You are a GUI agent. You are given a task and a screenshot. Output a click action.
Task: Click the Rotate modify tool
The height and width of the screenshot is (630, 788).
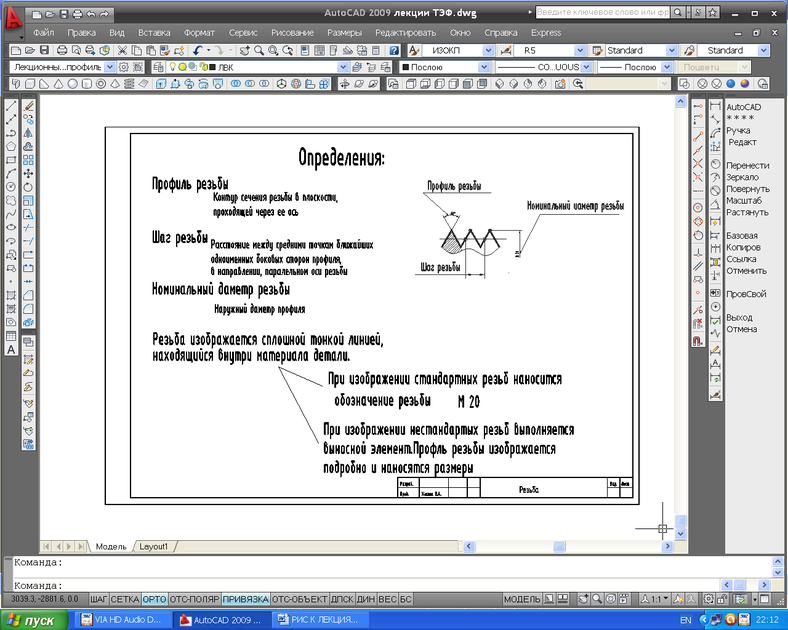(29, 186)
